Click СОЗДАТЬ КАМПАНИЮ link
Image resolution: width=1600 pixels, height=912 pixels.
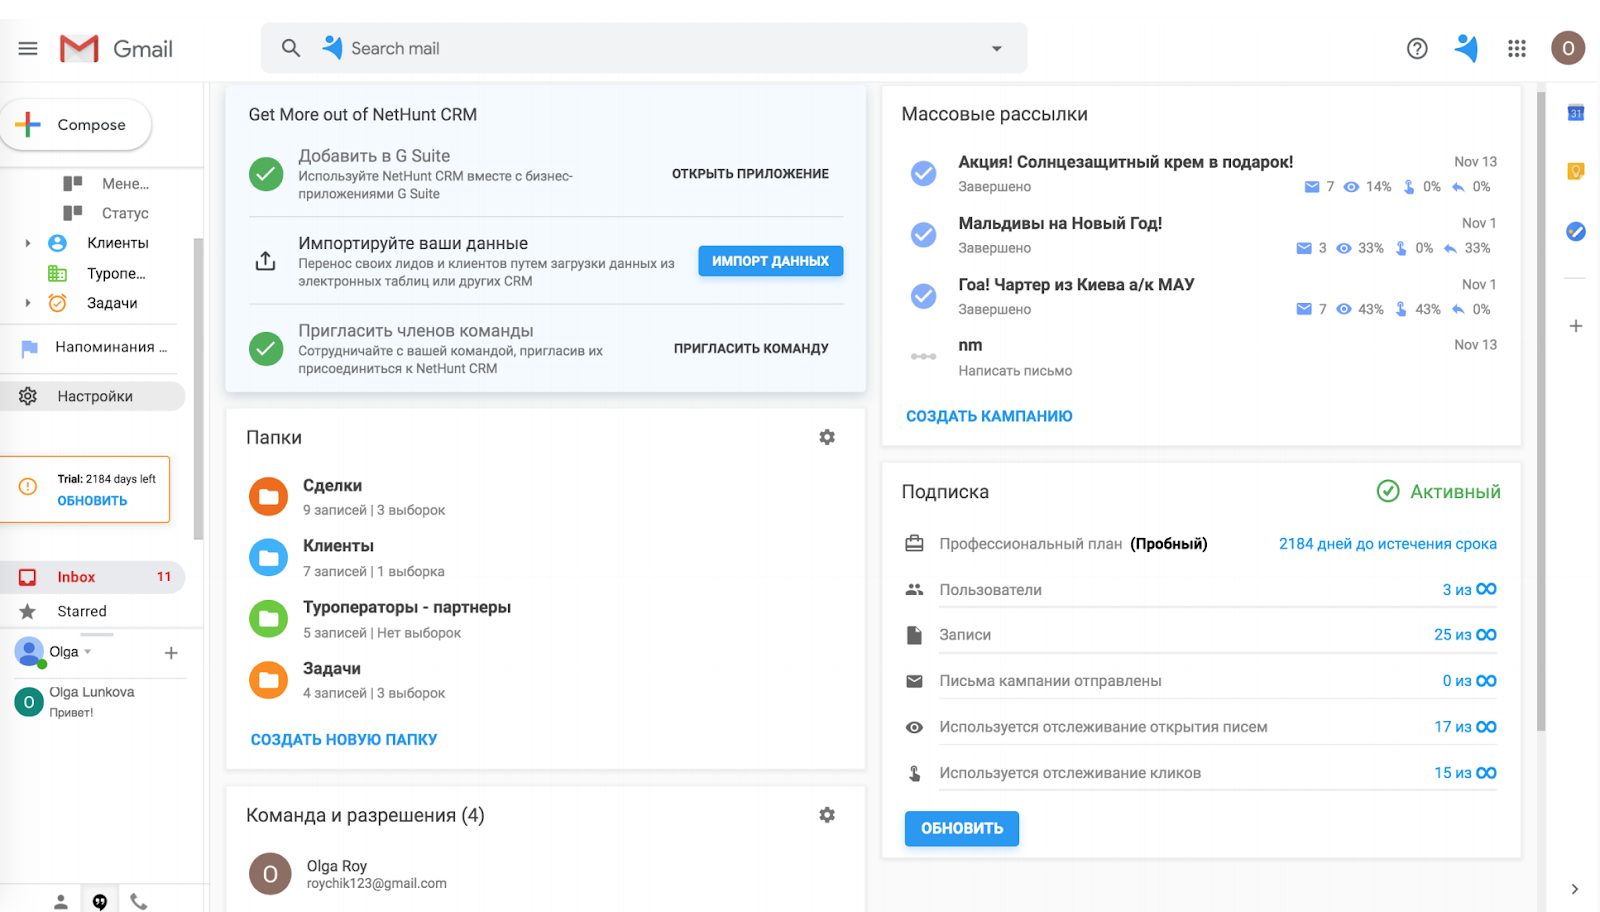[x=989, y=416]
